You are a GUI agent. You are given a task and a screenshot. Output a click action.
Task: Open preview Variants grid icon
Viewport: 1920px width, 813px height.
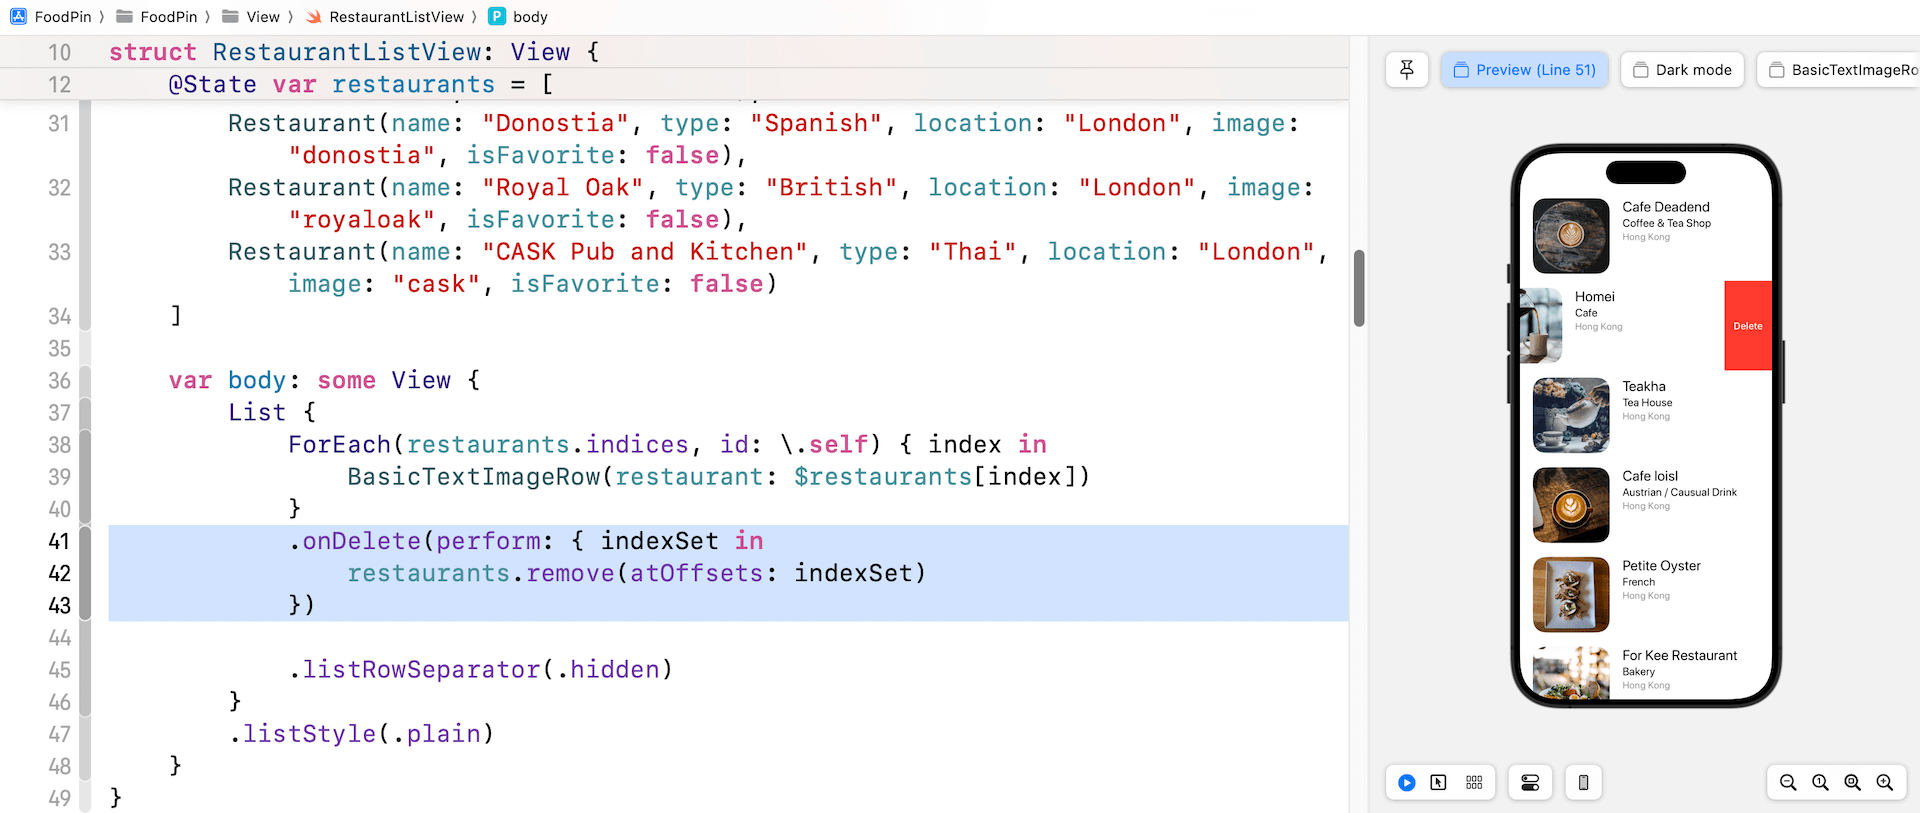click(x=1474, y=783)
